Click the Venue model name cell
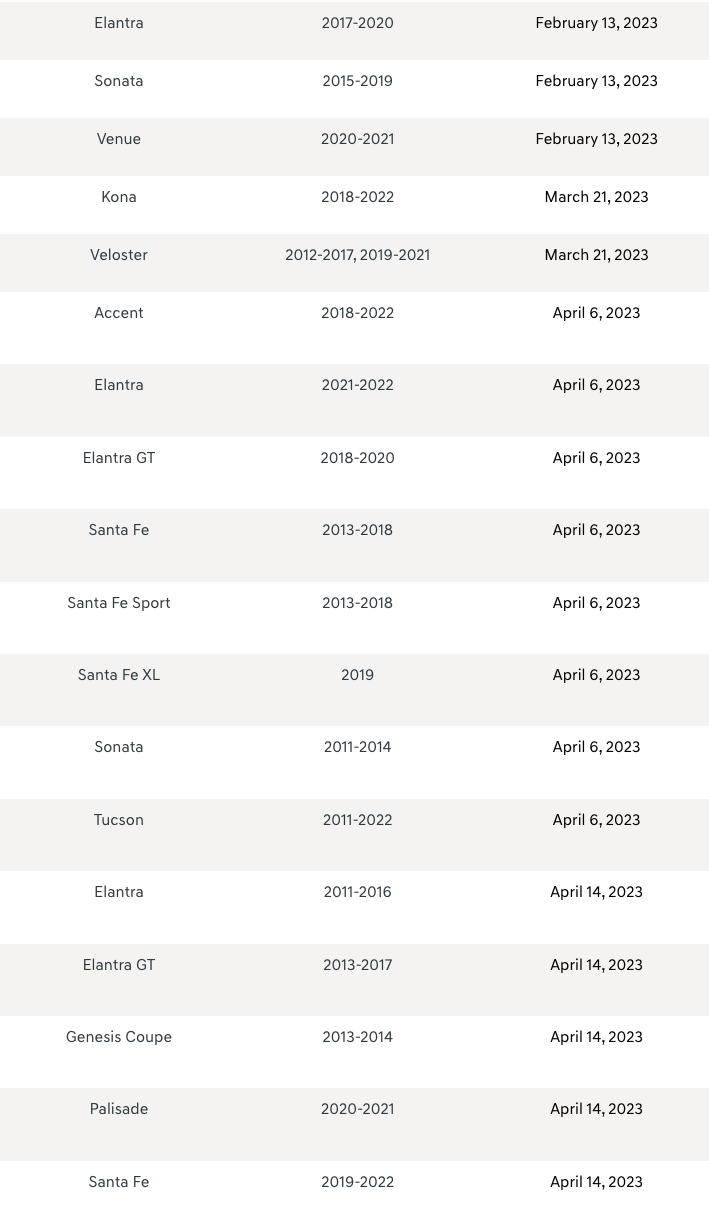The height and width of the screenshot is (1208, 709). pyautogui.click(x=119, y=139)
